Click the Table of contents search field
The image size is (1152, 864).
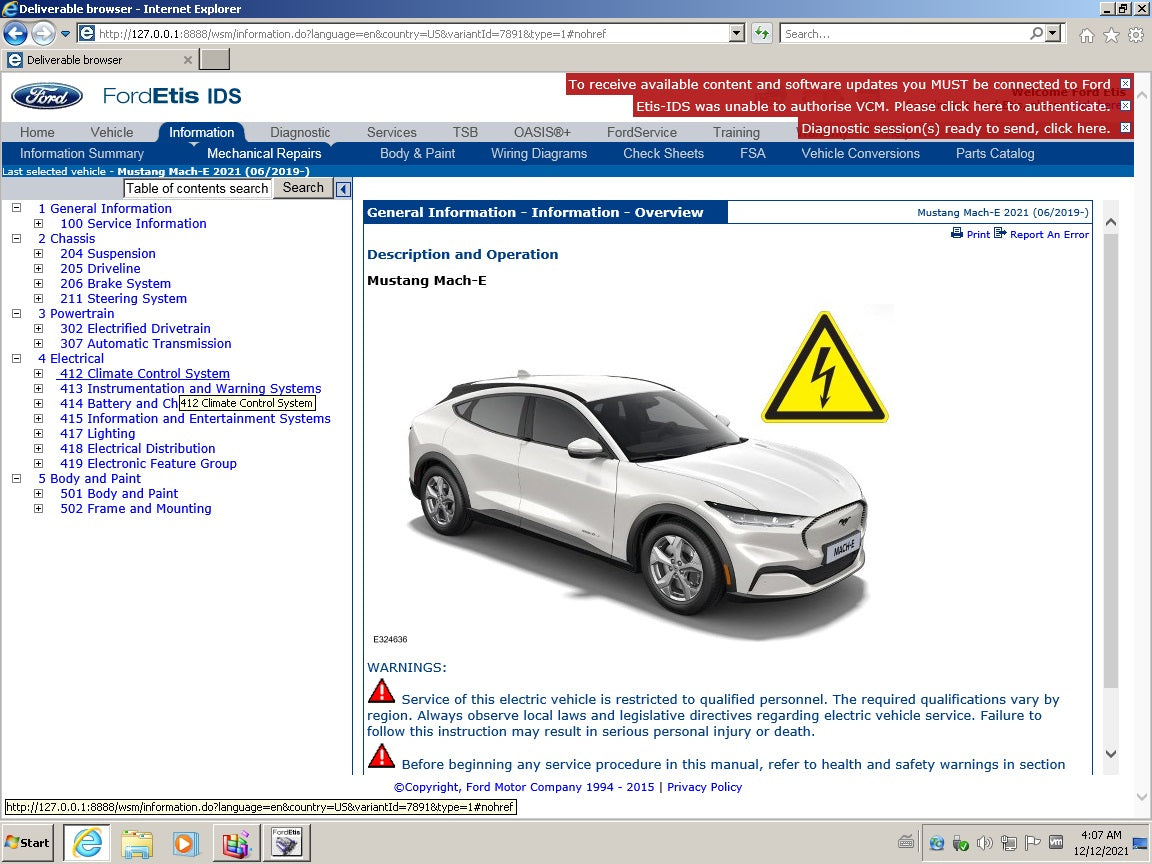pyautogui.click(x=197, y=189)
